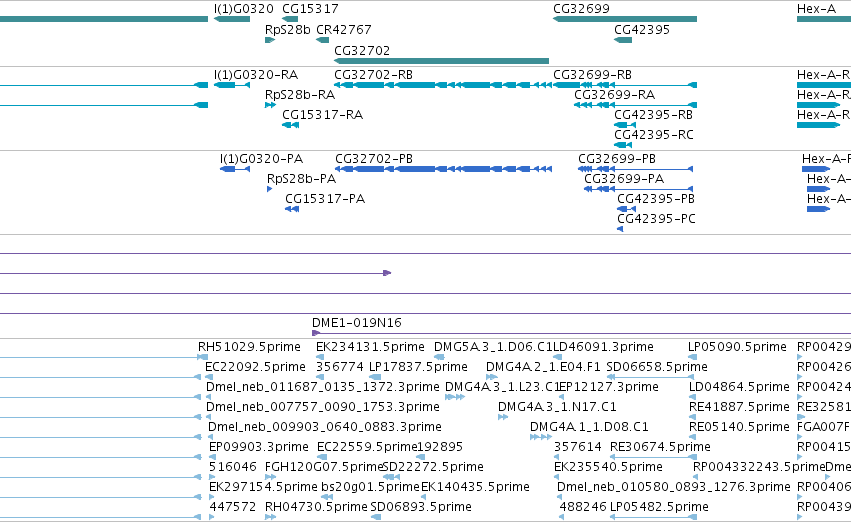851x522 pixels.
Task: Select EST LP17837.5prime label
Action: point(418,367)
